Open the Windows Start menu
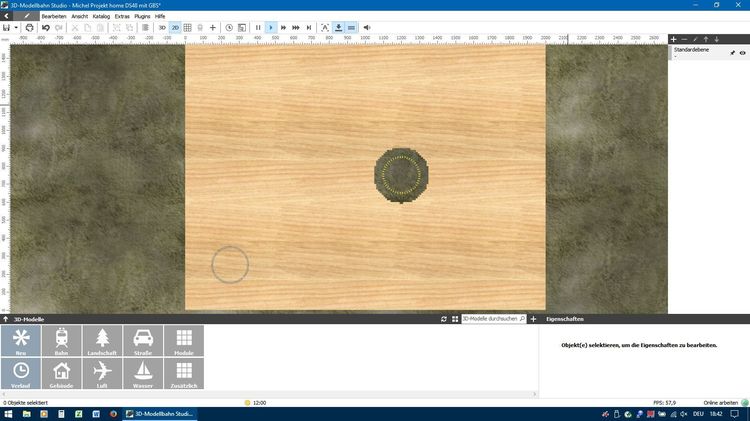 tap(8, 414)
